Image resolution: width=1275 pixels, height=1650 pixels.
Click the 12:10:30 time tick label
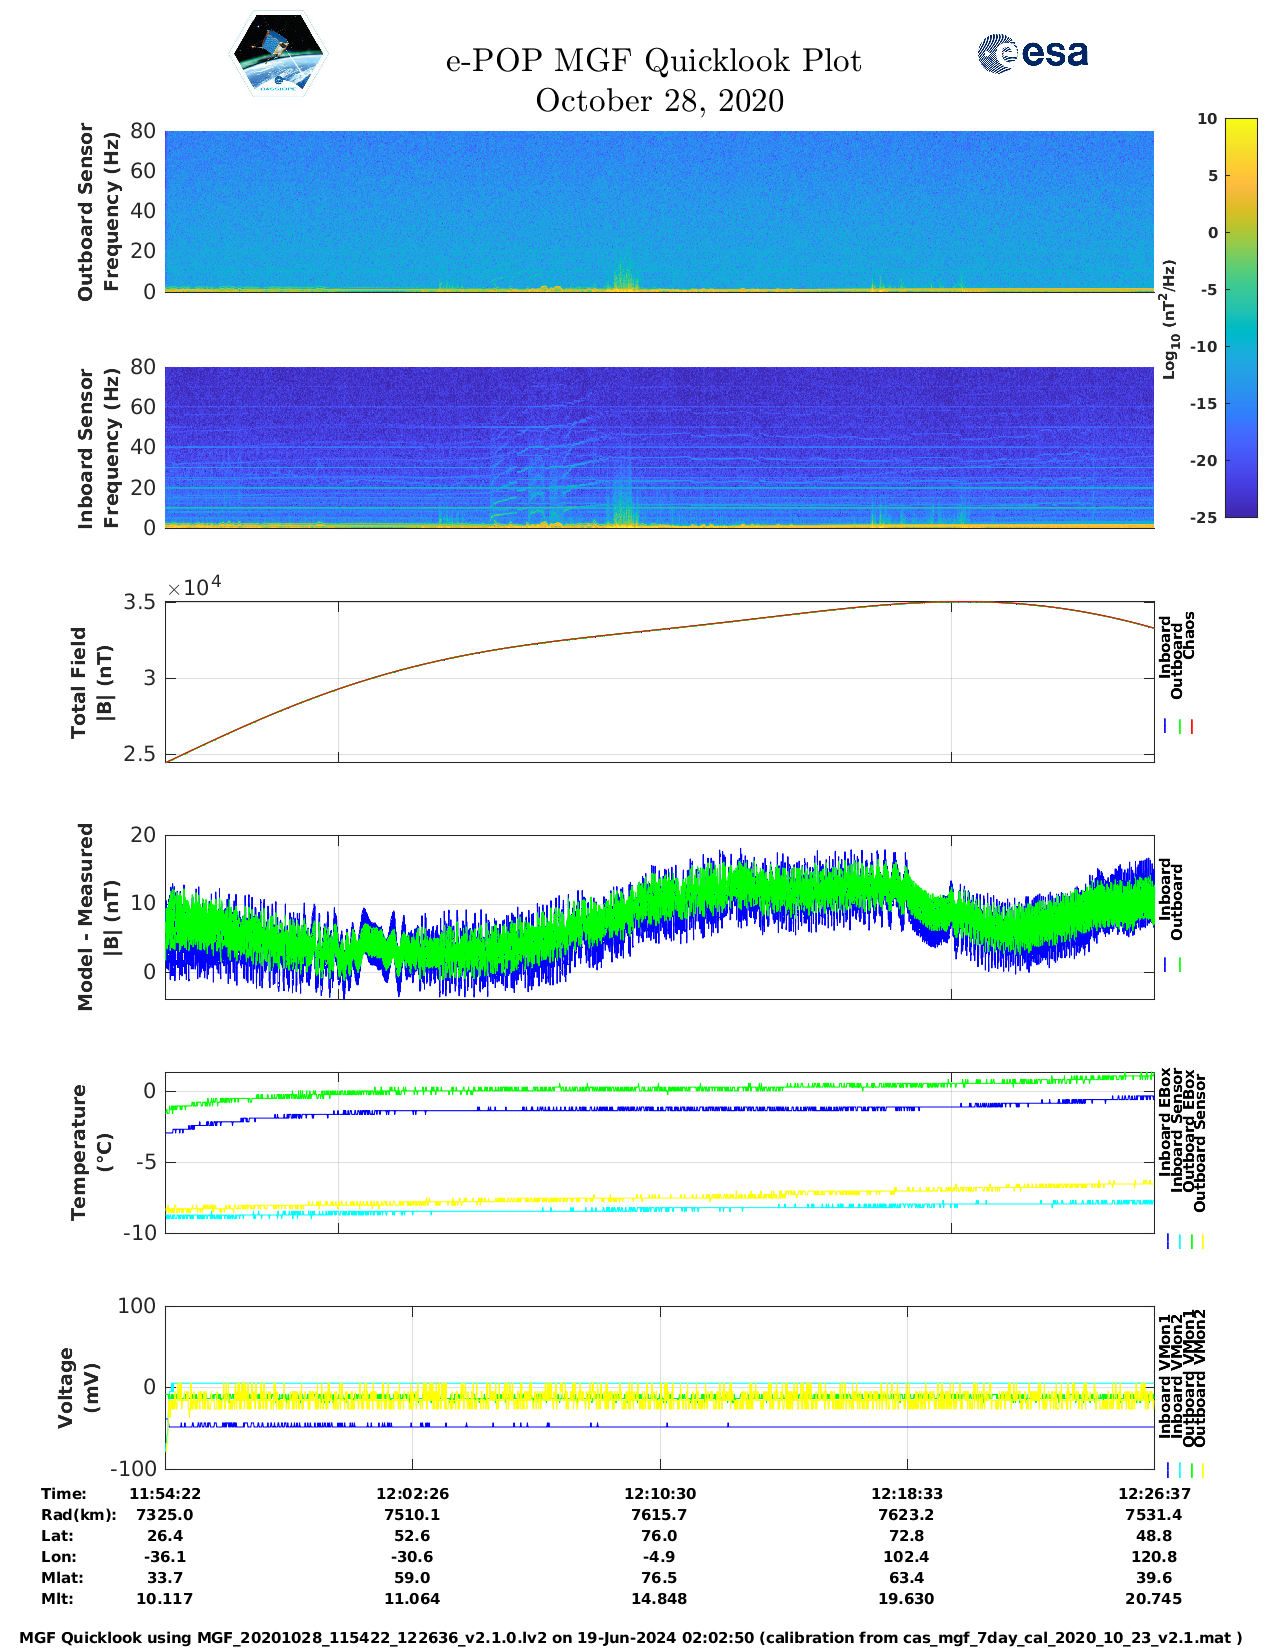pyautogui.click(x=659, y=1493)
